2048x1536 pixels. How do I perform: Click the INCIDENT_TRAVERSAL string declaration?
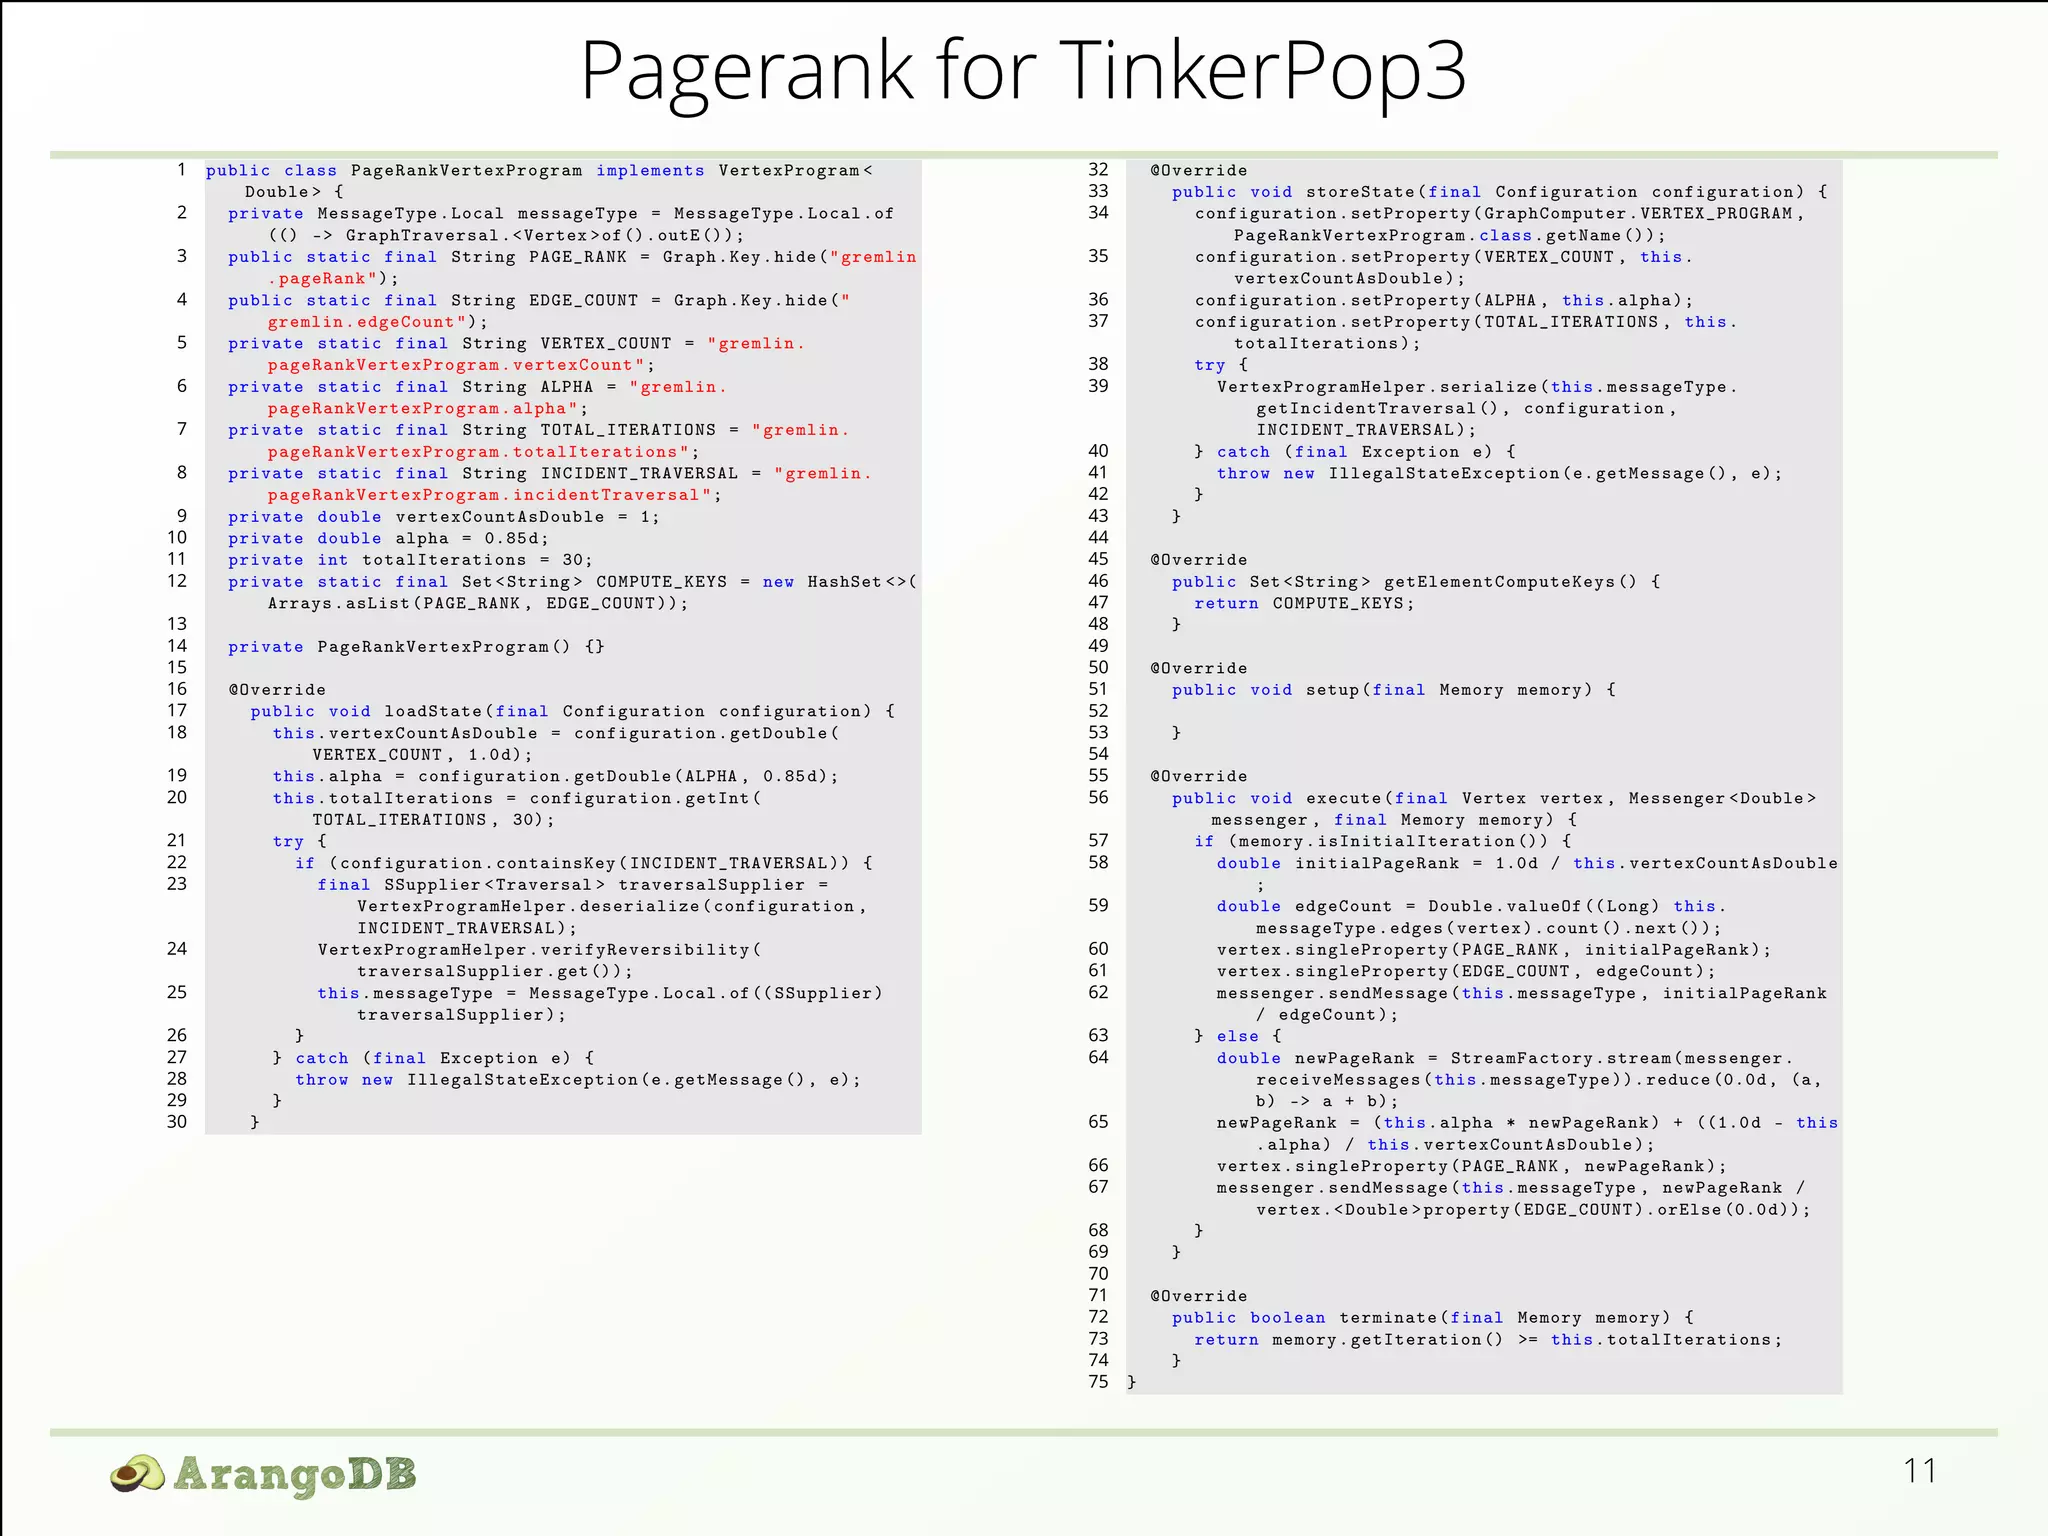click(x=549, y=484)
